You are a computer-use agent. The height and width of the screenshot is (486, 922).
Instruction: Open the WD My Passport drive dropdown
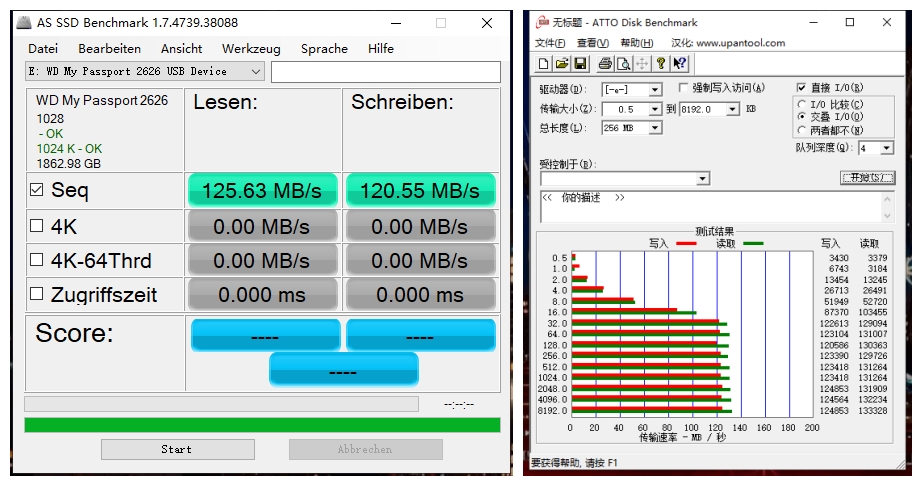coord(145,71)
